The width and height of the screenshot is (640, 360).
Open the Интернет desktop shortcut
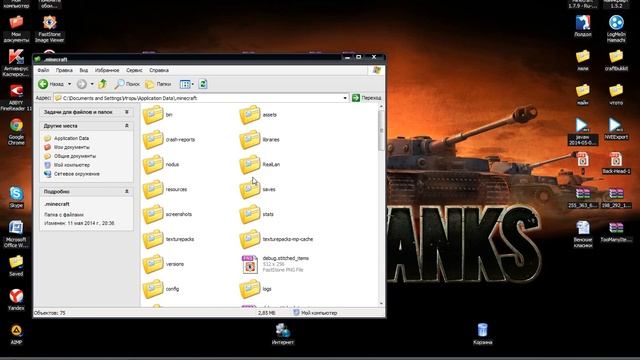pyautogui.click(x=282, y=334)
